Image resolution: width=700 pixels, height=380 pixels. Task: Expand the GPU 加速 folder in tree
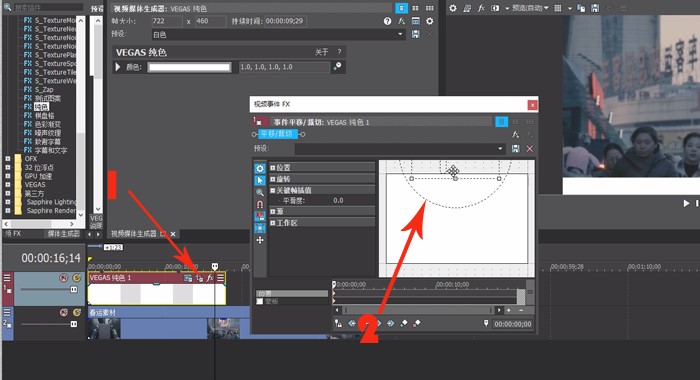click(8, 176)
